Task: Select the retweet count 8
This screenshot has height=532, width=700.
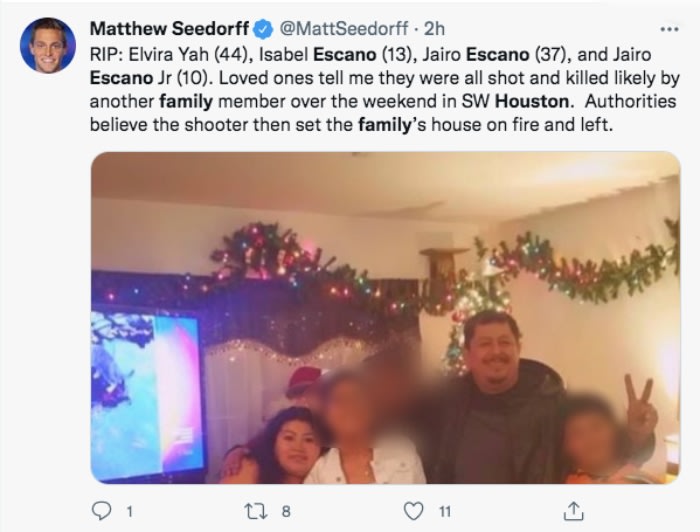Action: 286,511
